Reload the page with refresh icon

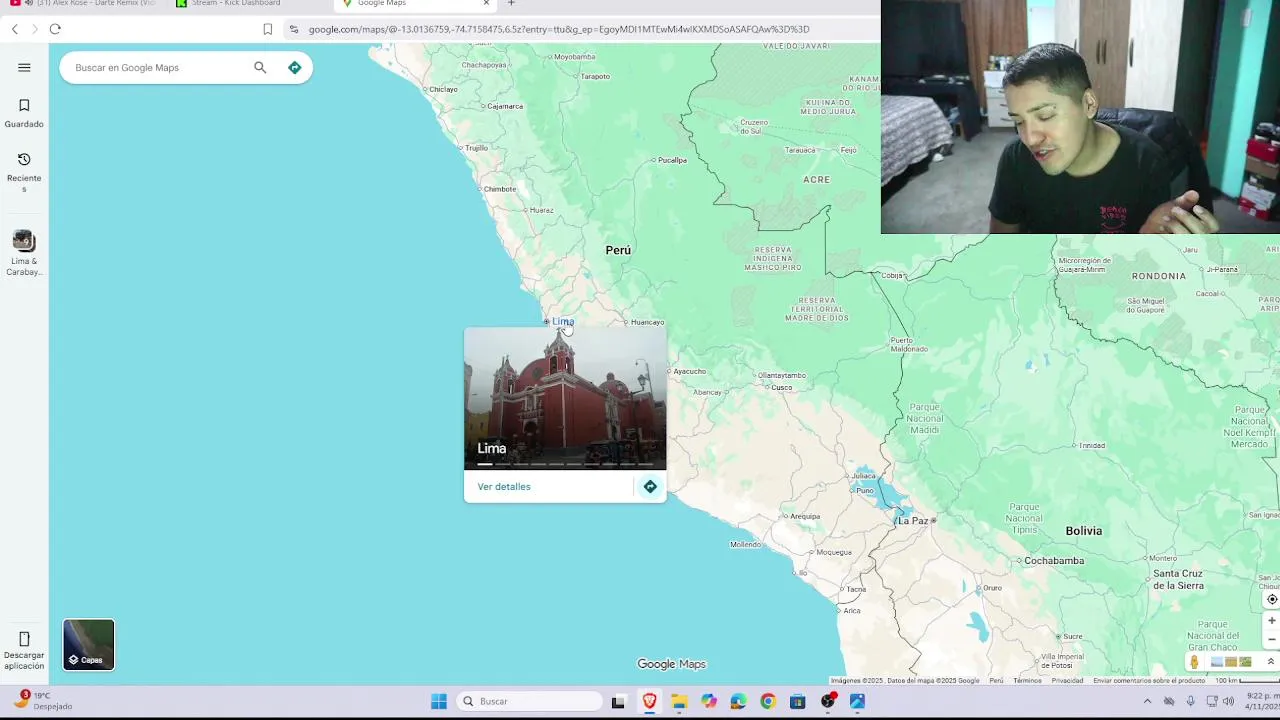tap(55, 29)
